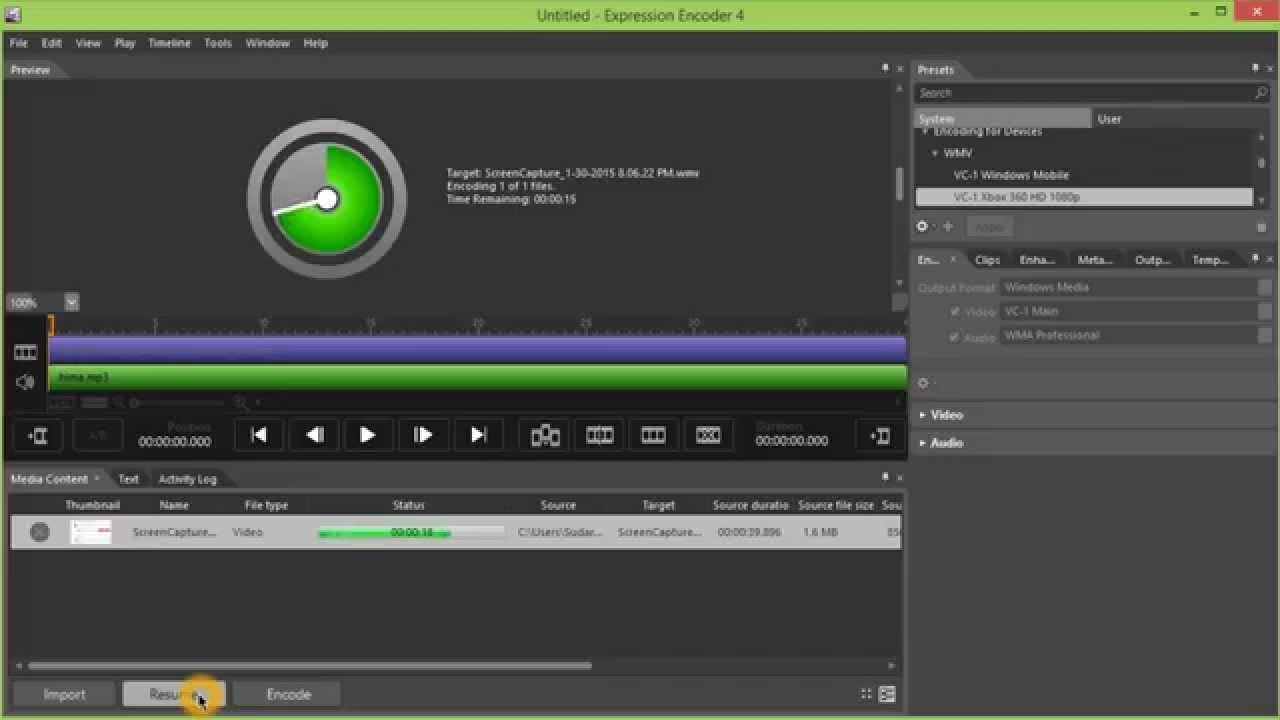The width and height of the screenshot is (1280, 720).
Task: Go to the start of the timeline
Action: click(258, 435)
